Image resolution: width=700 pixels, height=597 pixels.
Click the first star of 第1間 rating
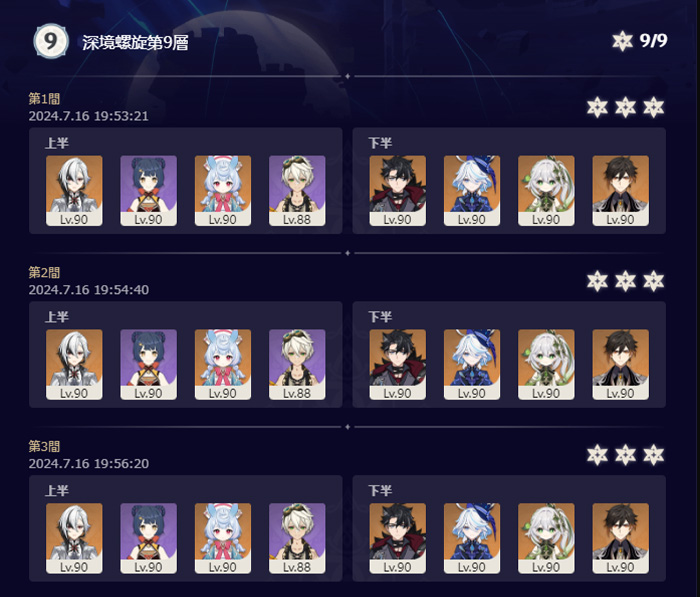(x=597, y=107)
